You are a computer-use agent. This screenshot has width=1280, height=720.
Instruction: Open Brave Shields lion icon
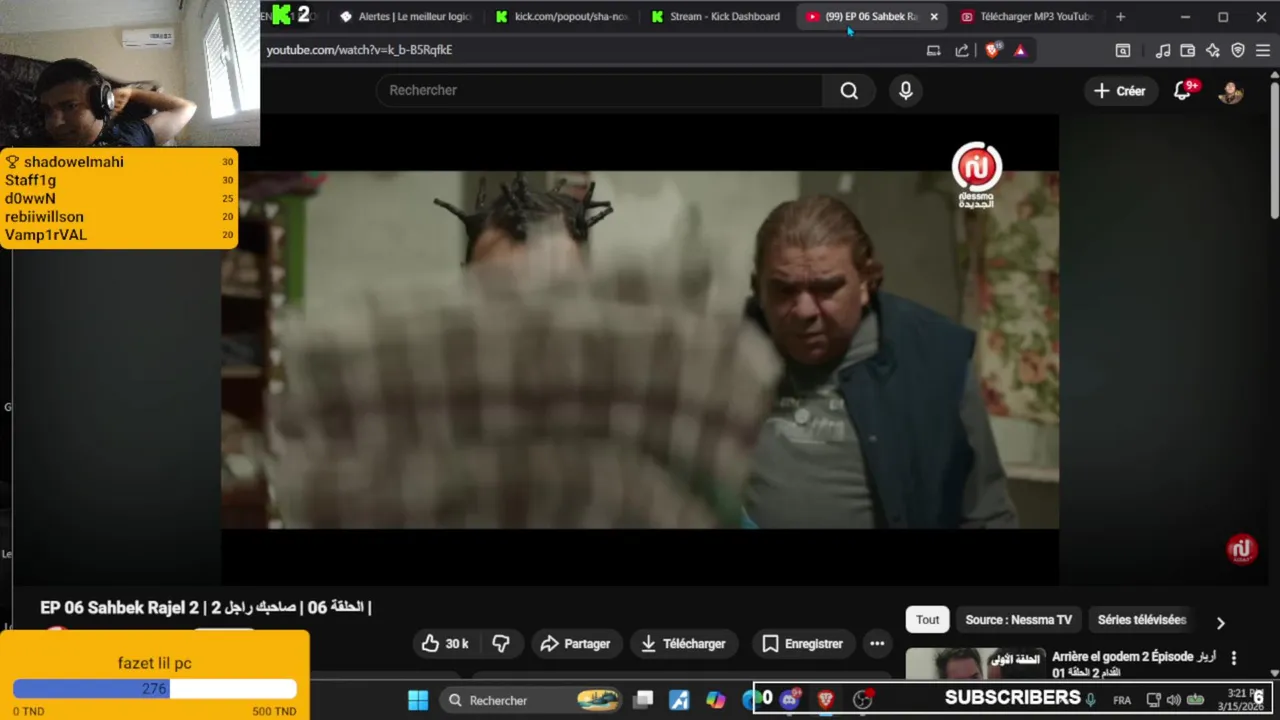tap(992, 50)
